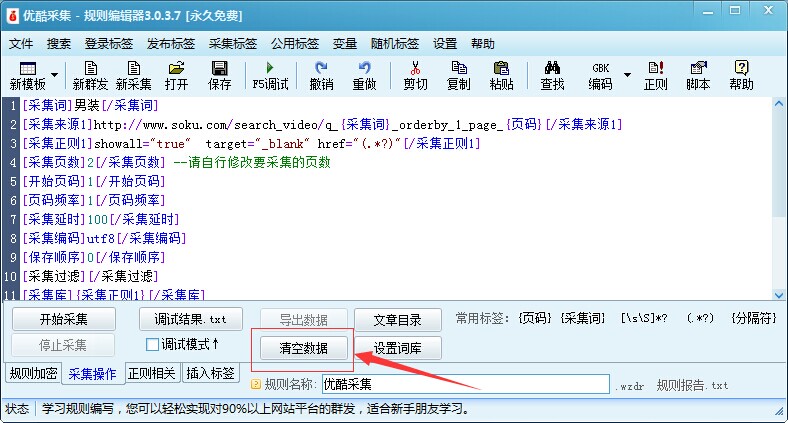Screen dimensions: 788x423
Task: Open the 变量 menu
Action: [x=345, y=44]
